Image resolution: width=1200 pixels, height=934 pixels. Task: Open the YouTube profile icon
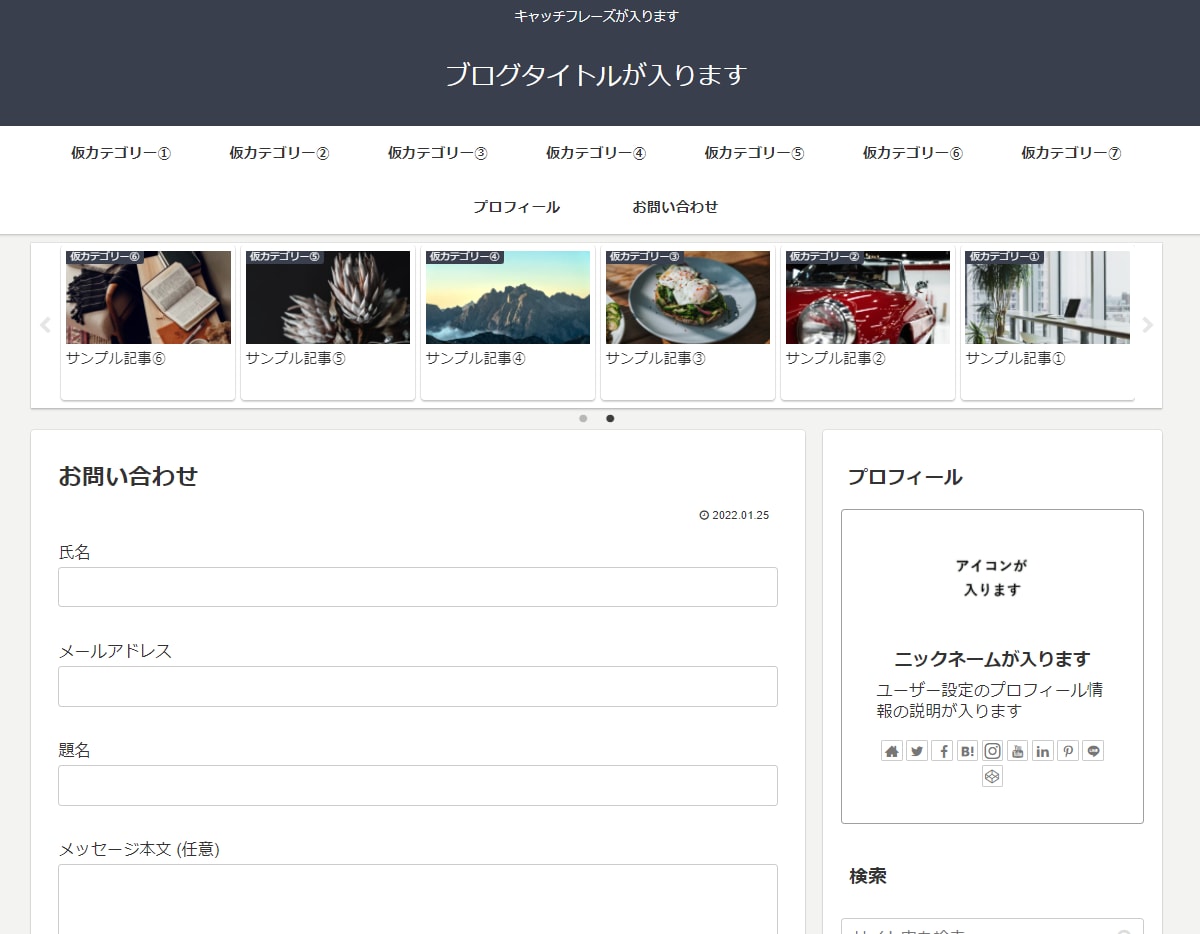point(1017,751)
